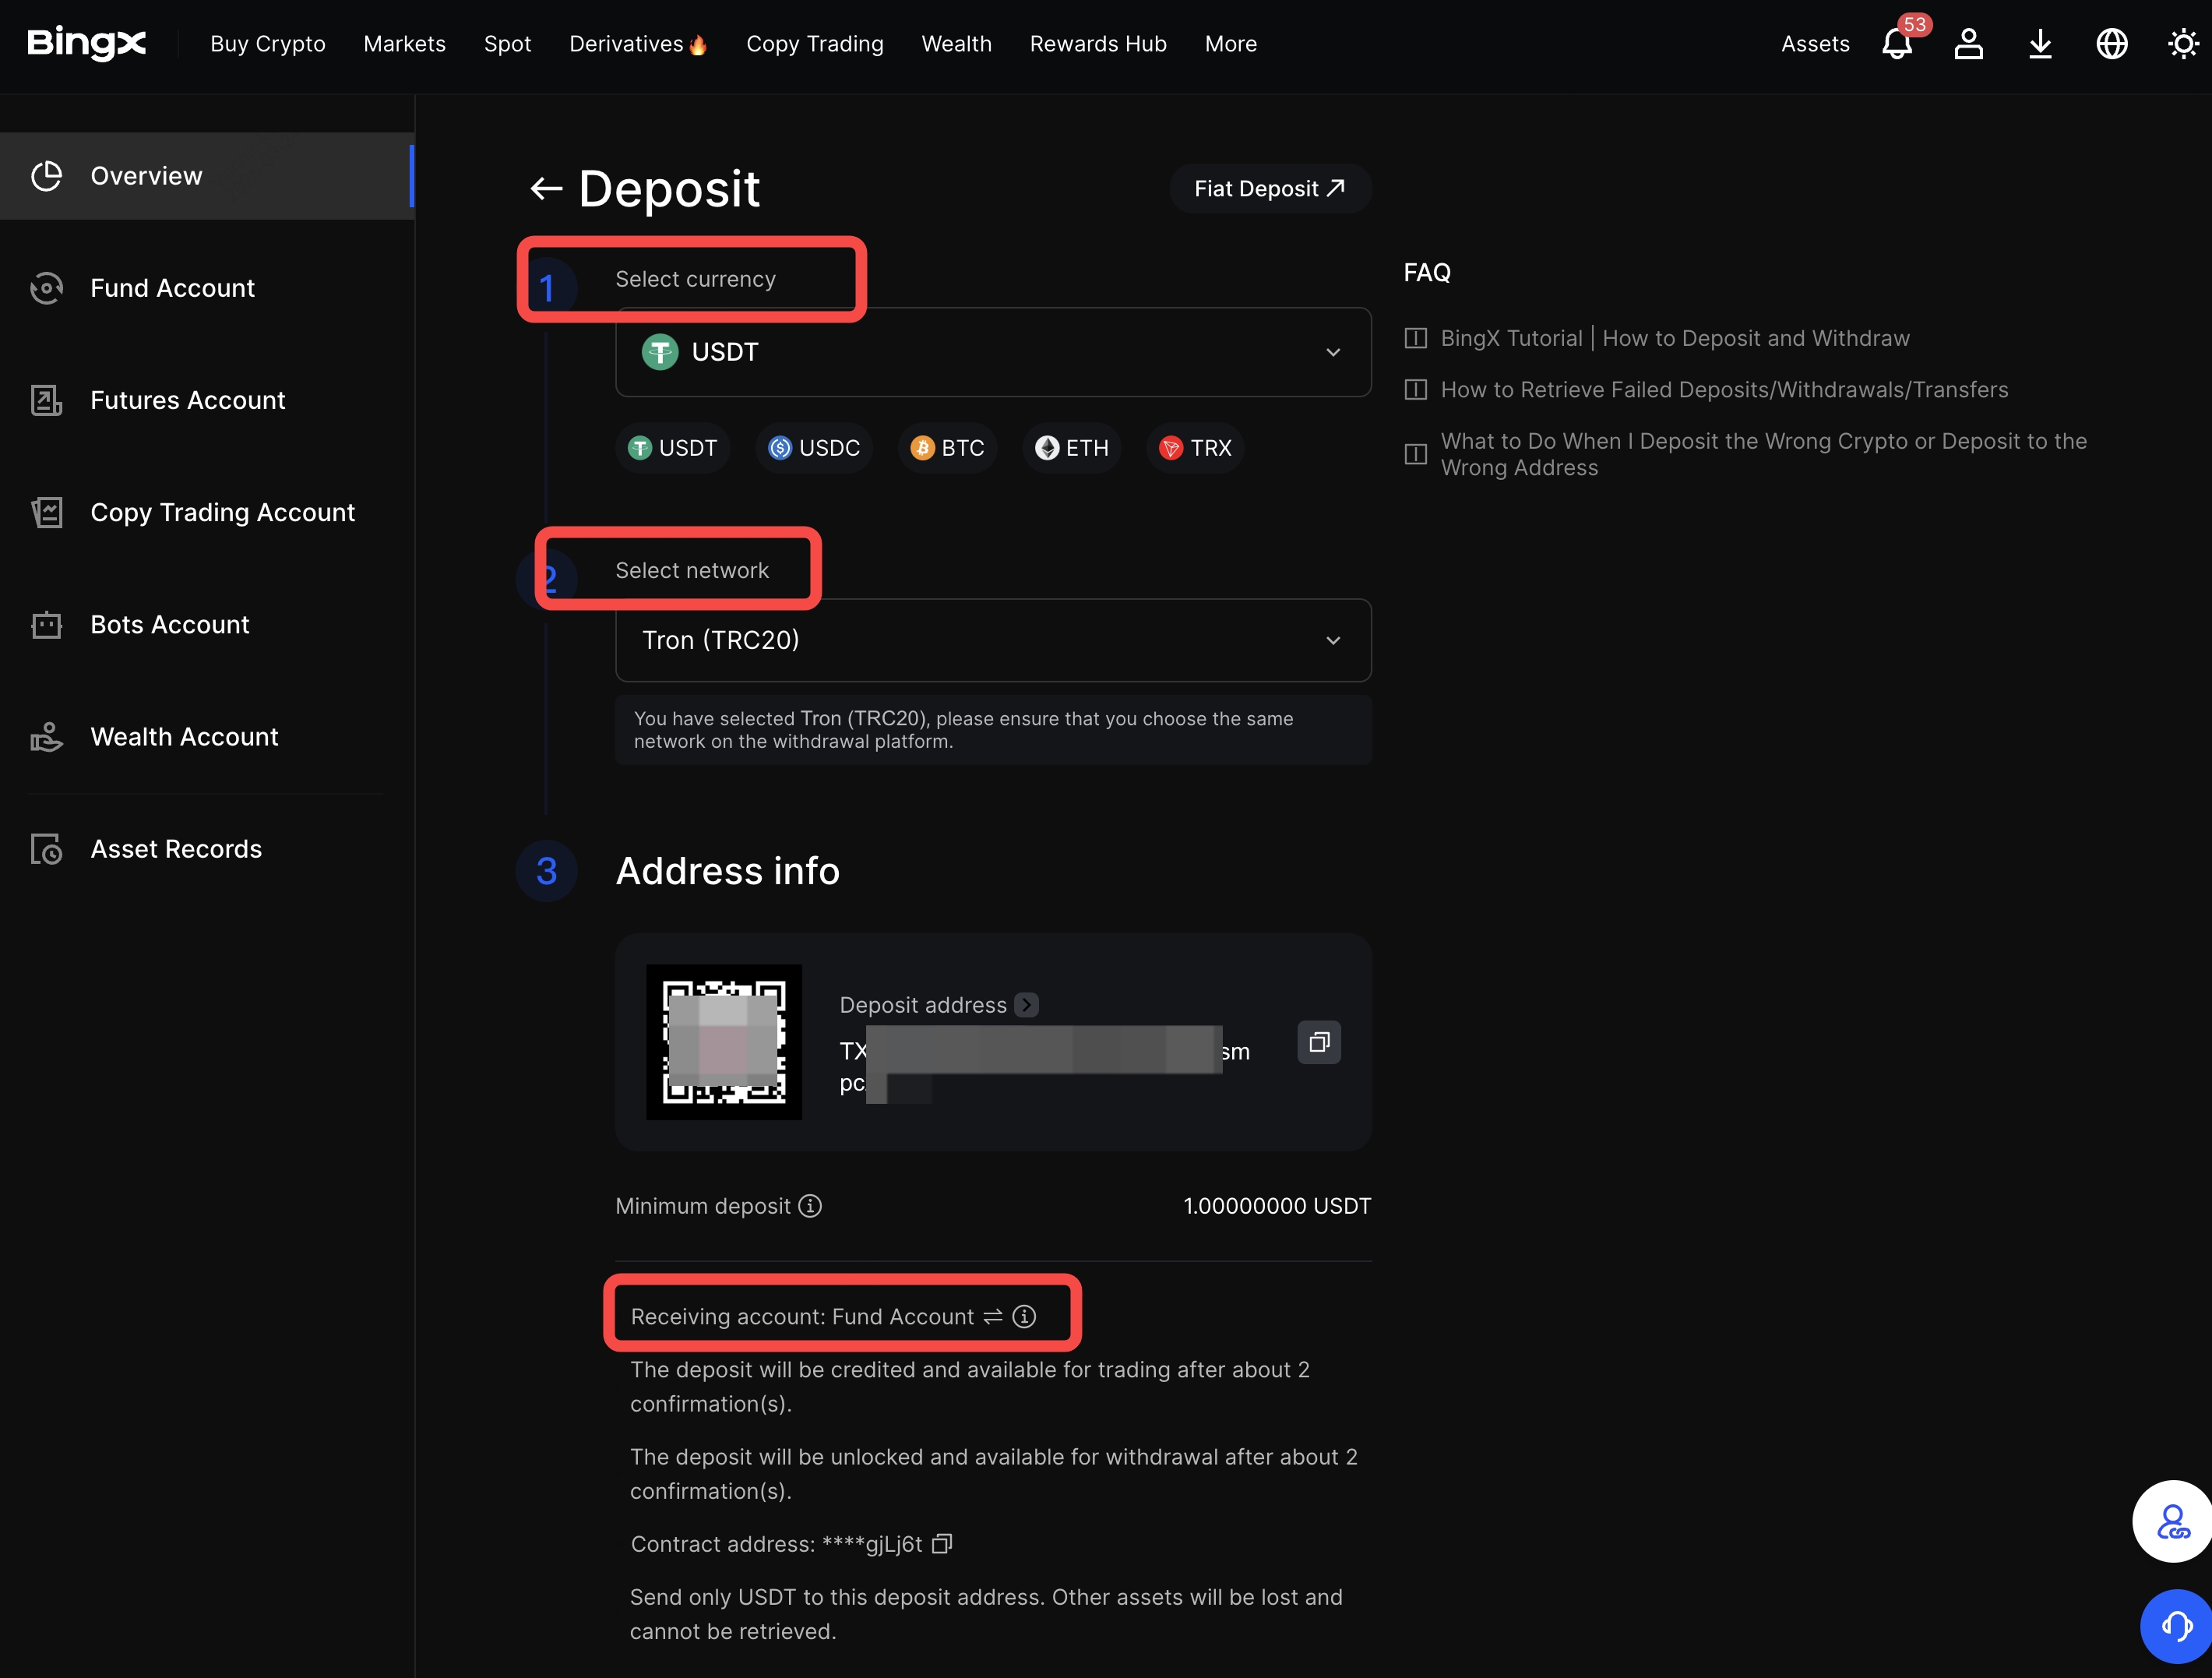This screenshot has width=2212, height=1678.
Task: Copy the deposit address with the copy icon
Action: 1319,1042
